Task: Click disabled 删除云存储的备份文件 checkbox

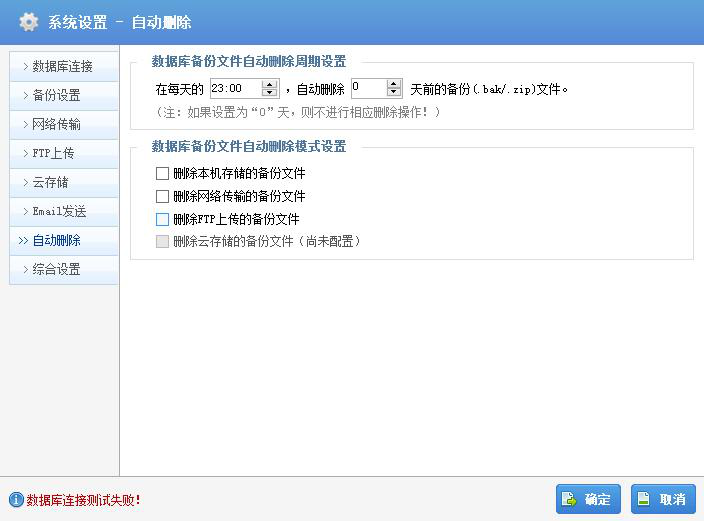Action: coord(162,242)
